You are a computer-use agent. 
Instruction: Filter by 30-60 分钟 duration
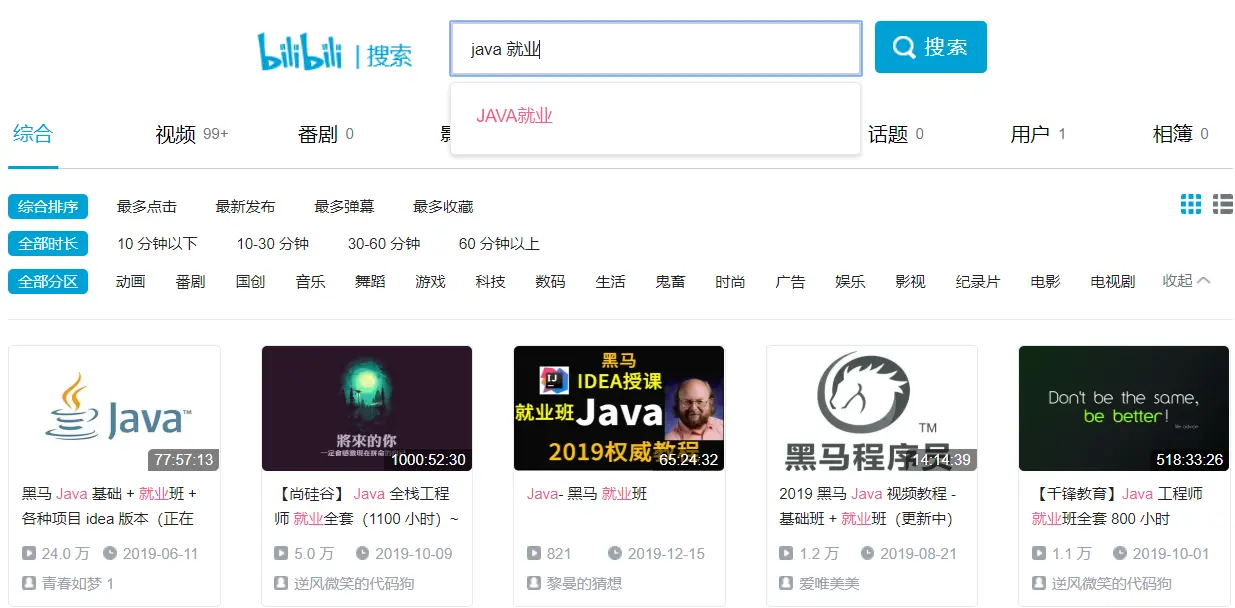[x=384, y=244]
